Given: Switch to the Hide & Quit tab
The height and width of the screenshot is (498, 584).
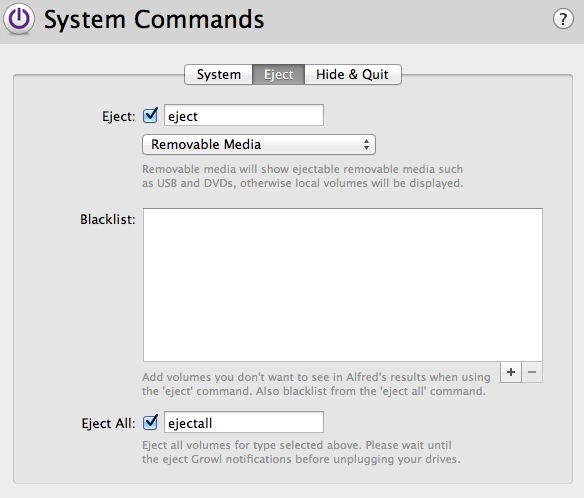Looking at the screenshot, I should pos(353,74).
